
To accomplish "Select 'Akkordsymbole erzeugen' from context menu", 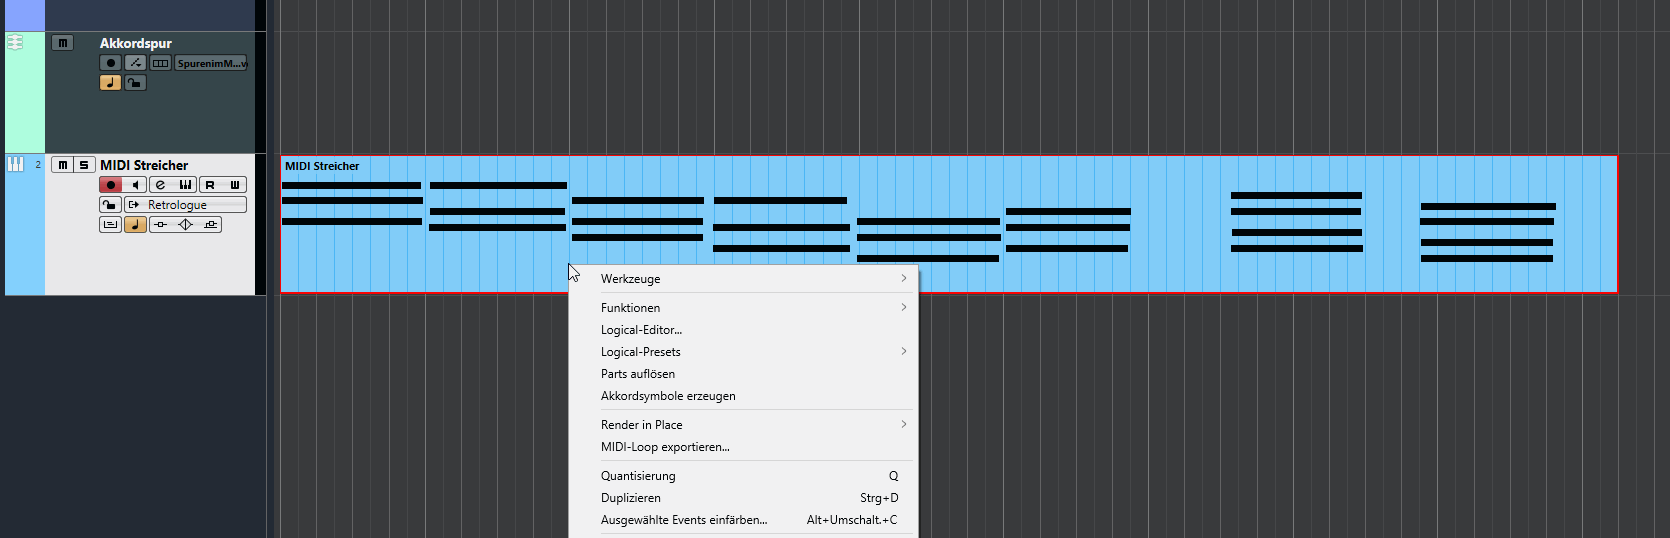I will pos(668,396).
